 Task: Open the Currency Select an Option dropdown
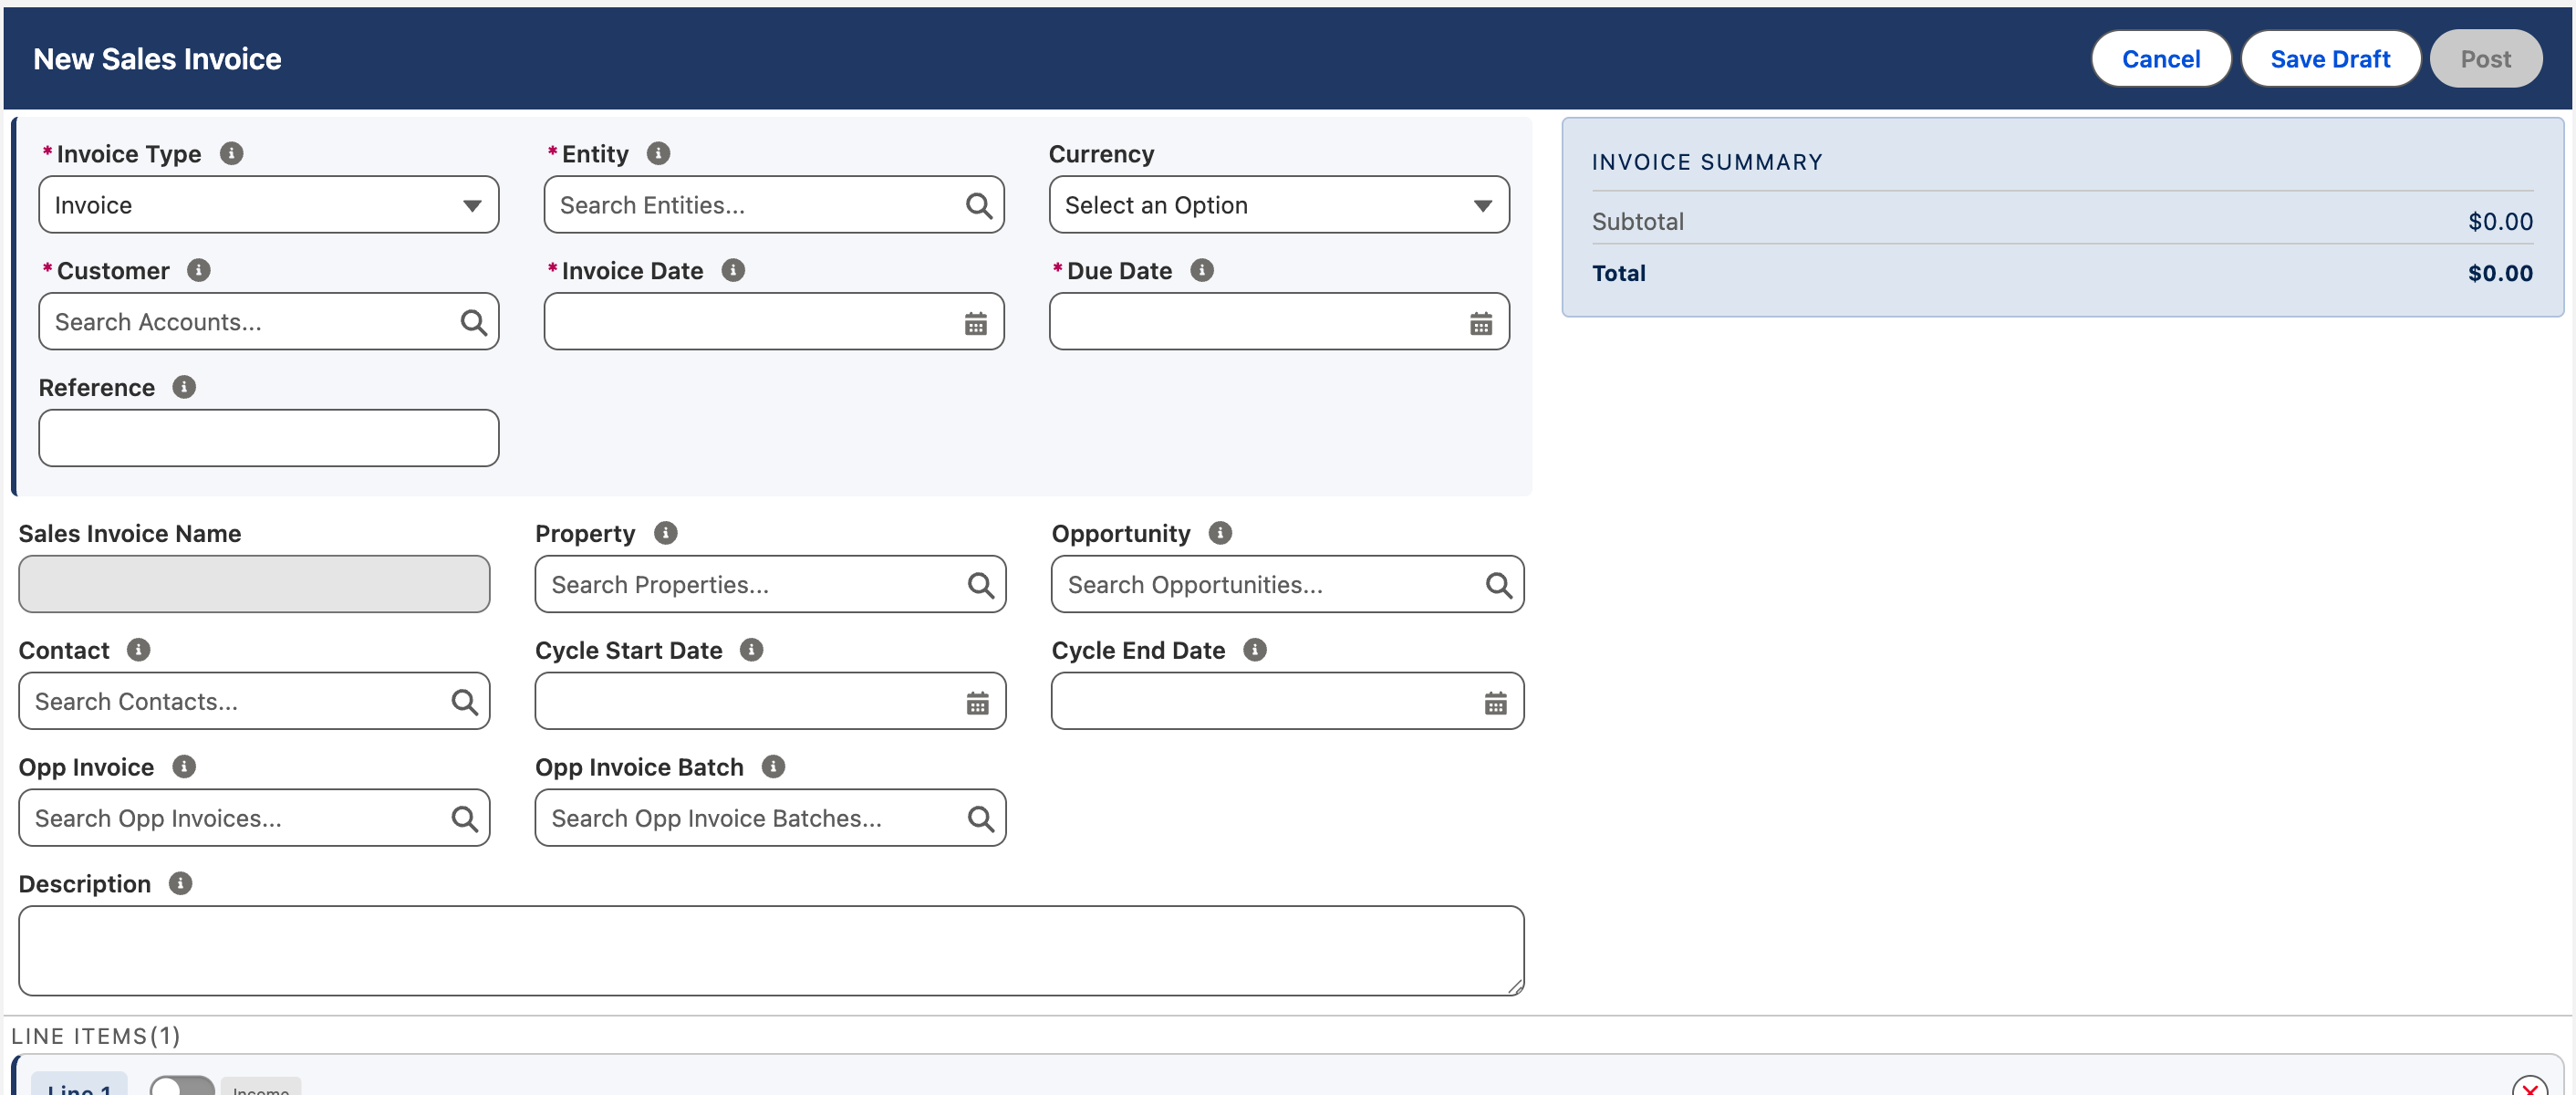1279,205
